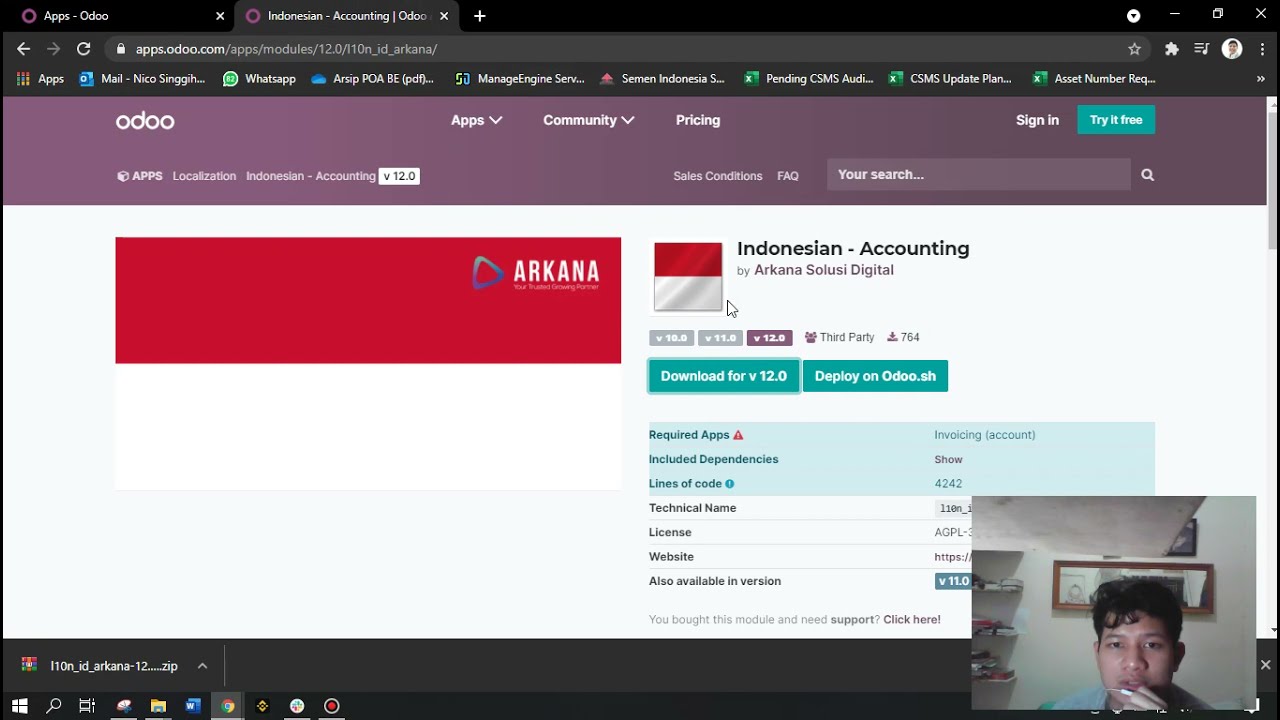This screenshot has height=720, width=1280.
Task: Open the Mail - Nico Singgih bookmark
Action: [142, 78]
